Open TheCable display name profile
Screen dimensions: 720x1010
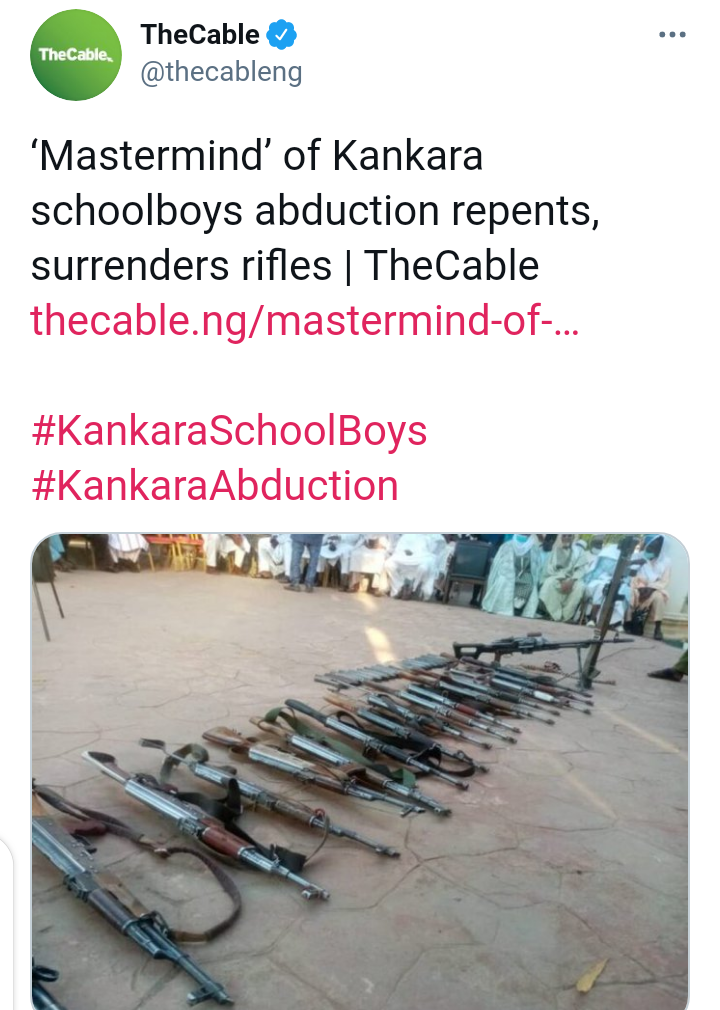pos(200,35)
